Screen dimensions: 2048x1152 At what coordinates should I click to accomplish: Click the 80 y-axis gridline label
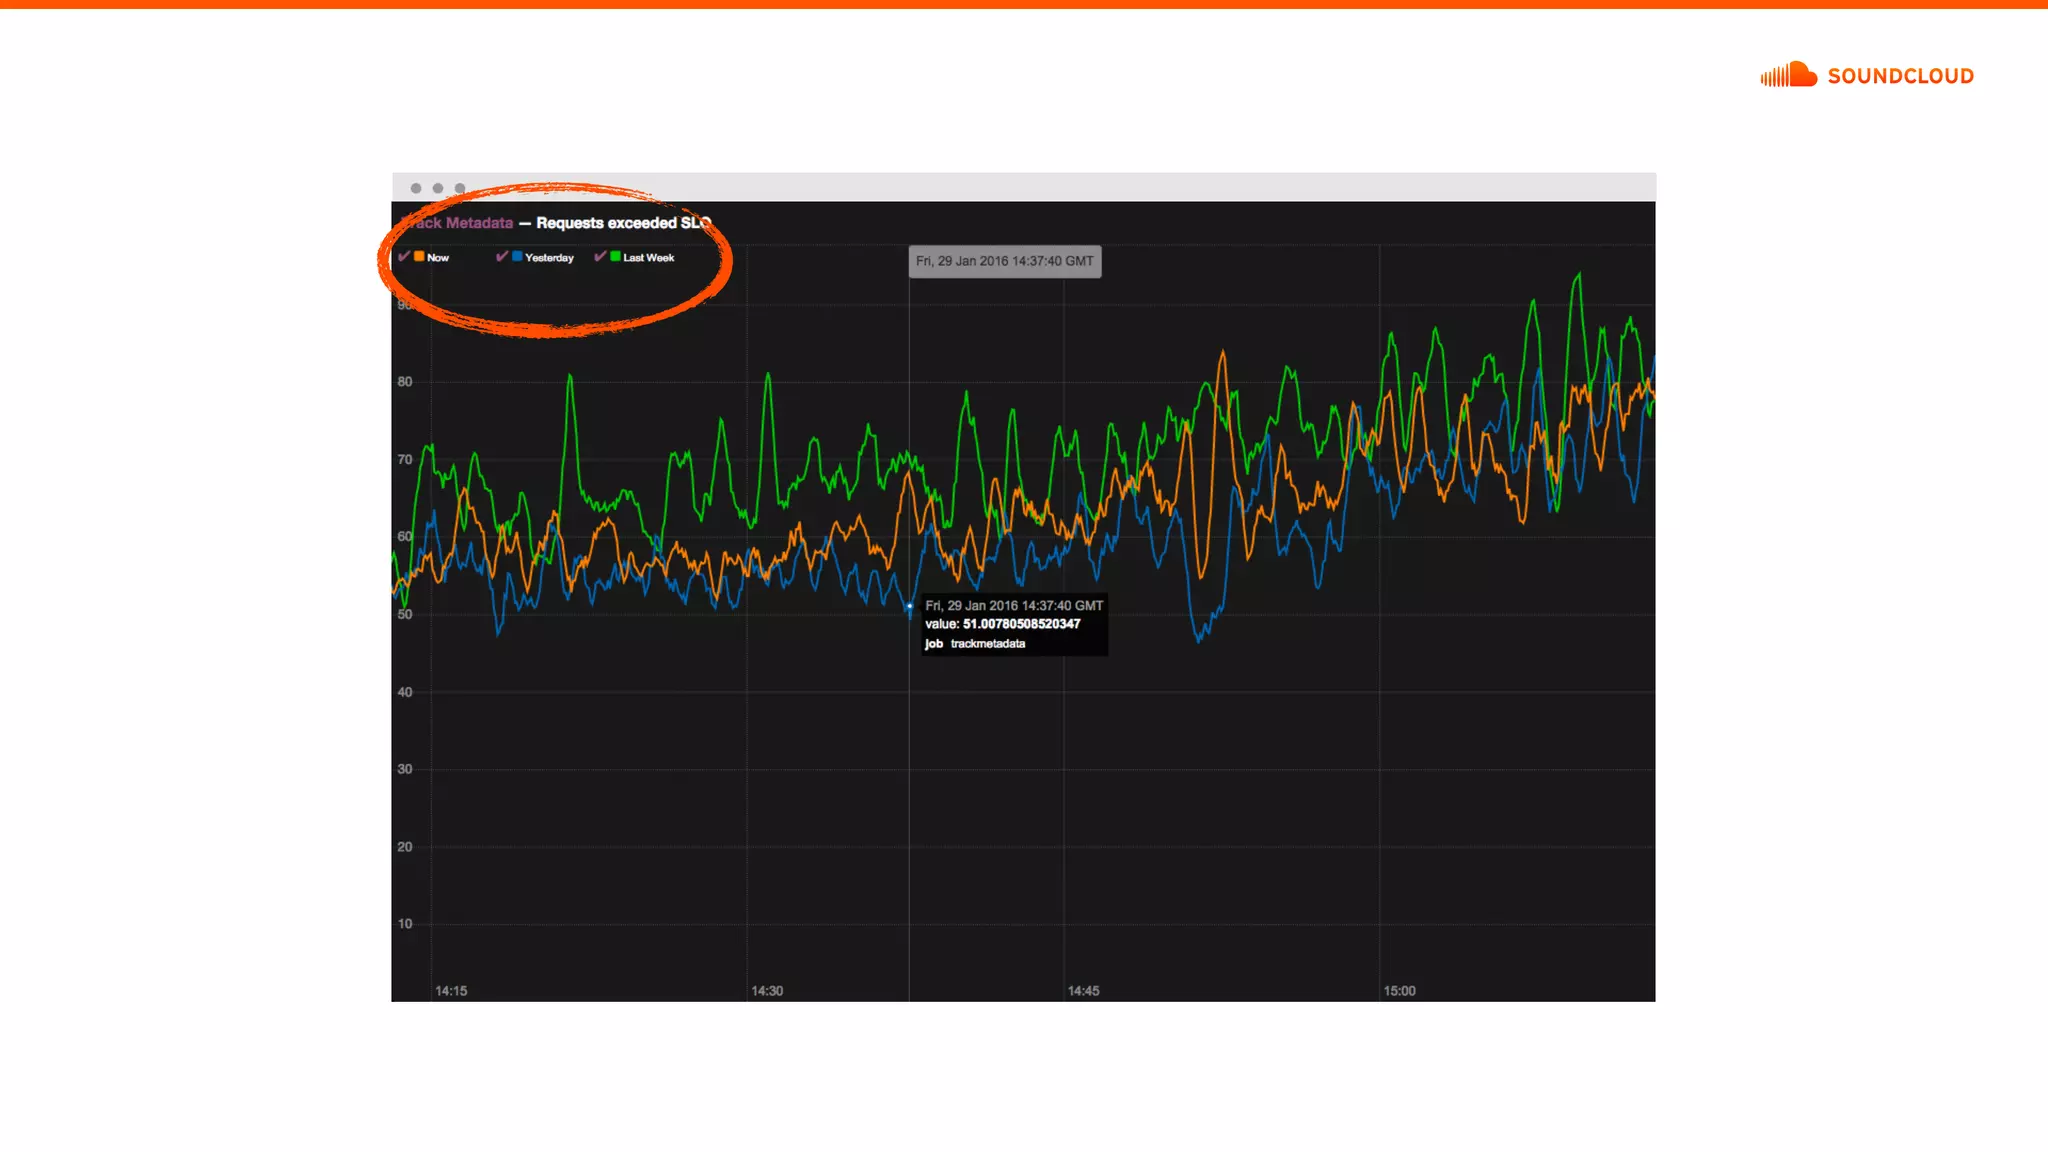[x=405, y=382]
